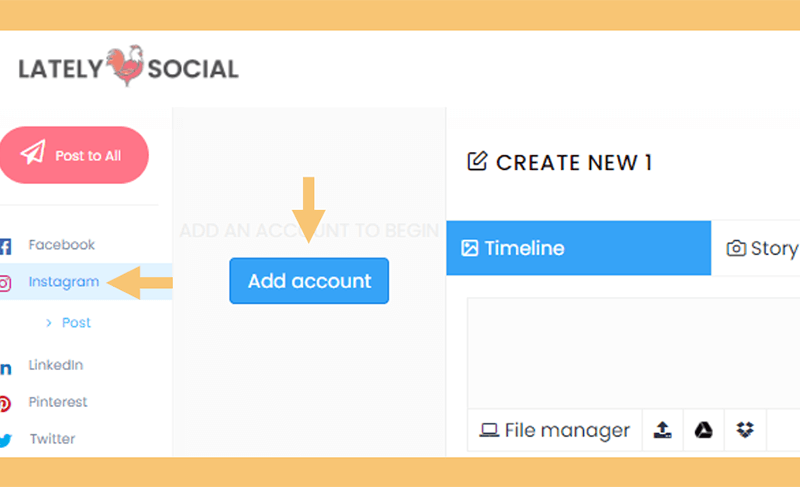800x487 pixels.
Task: Click the Instagram icon in sidebar
Action: tap(5, 283)
